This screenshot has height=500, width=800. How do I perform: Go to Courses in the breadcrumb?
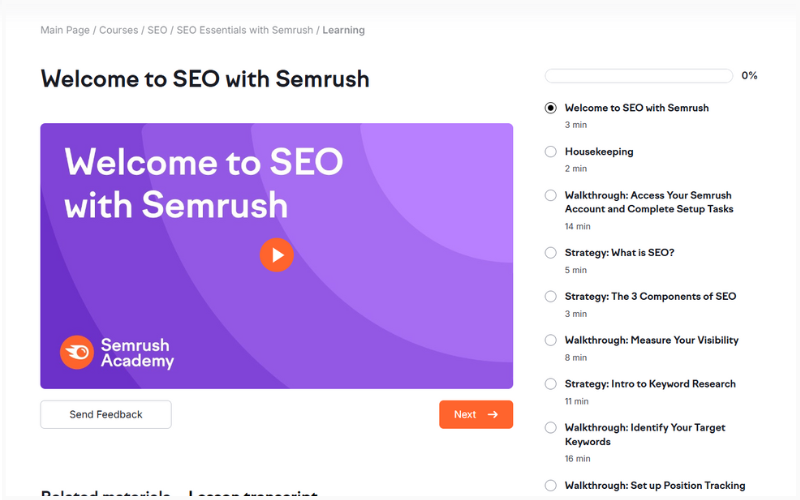118,30
